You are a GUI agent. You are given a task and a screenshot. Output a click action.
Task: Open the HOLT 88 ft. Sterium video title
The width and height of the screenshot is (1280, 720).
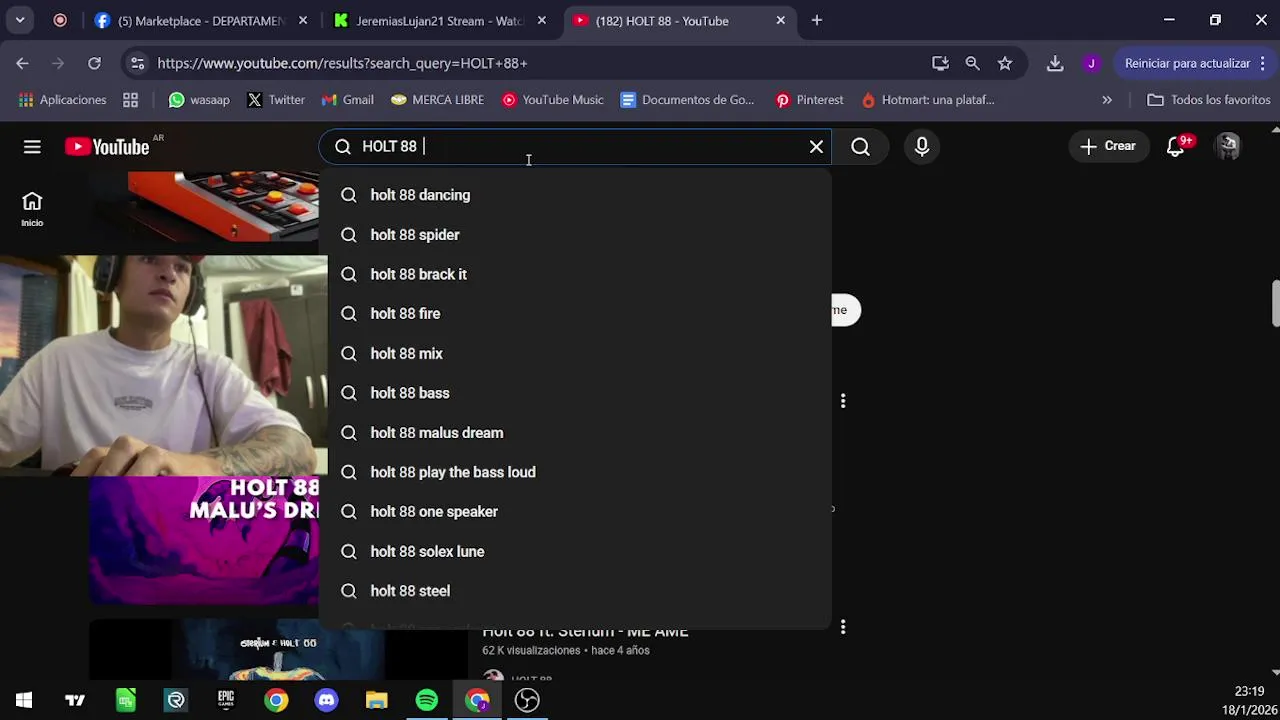[x=585, y=633]
